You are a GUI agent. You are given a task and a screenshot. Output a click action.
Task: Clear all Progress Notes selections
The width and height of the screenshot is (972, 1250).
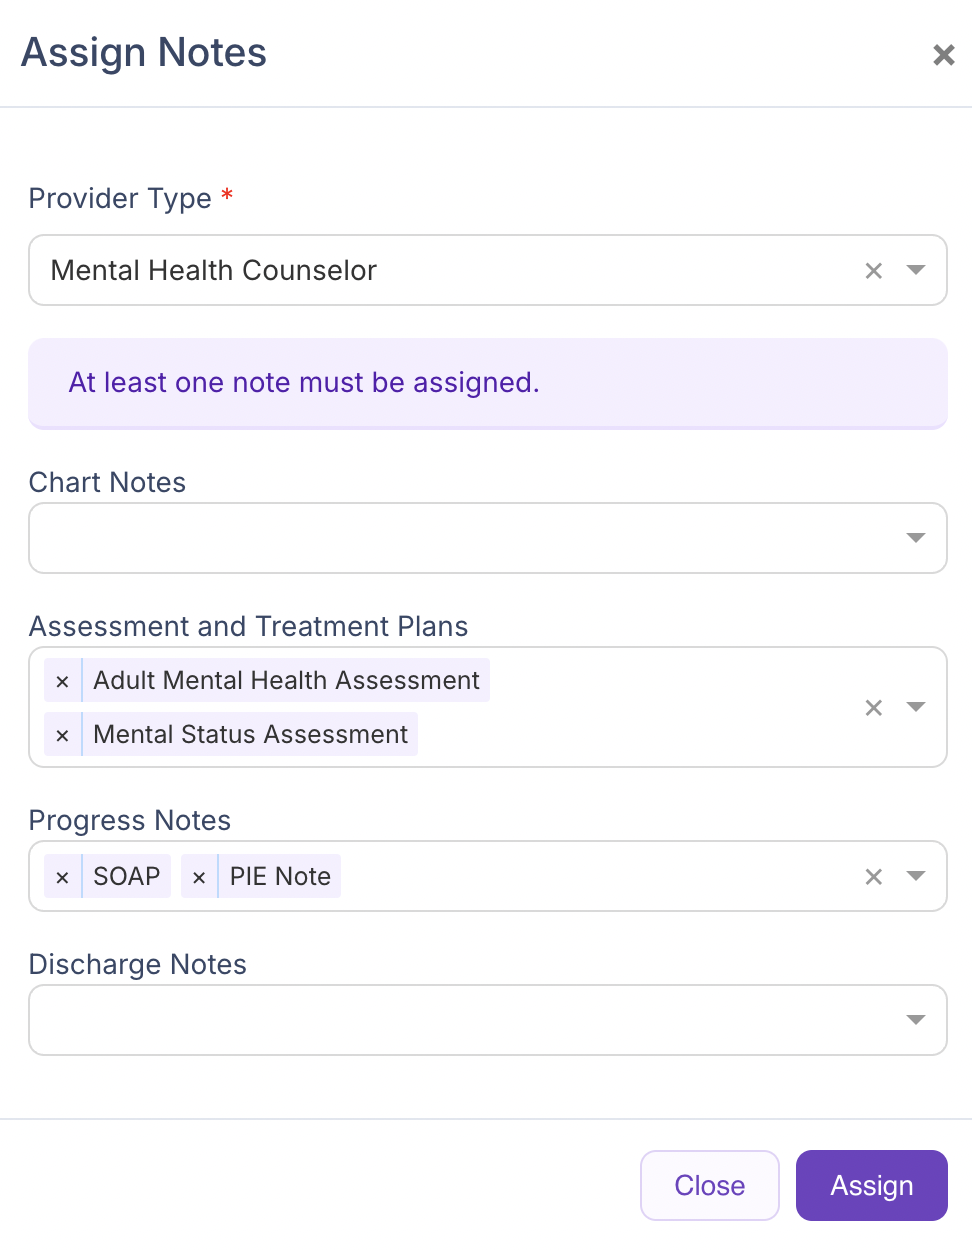(x=873, y=876)
